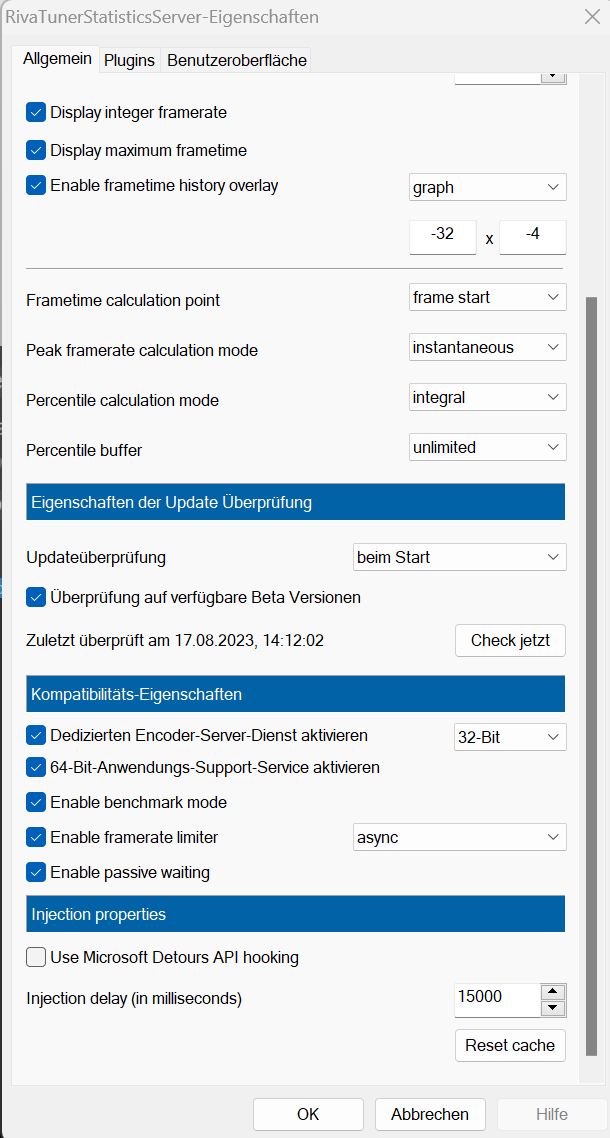Open Peak framerate calculation mode dropdown
Screen dimensions: 610x1138
tap(488, 347)
